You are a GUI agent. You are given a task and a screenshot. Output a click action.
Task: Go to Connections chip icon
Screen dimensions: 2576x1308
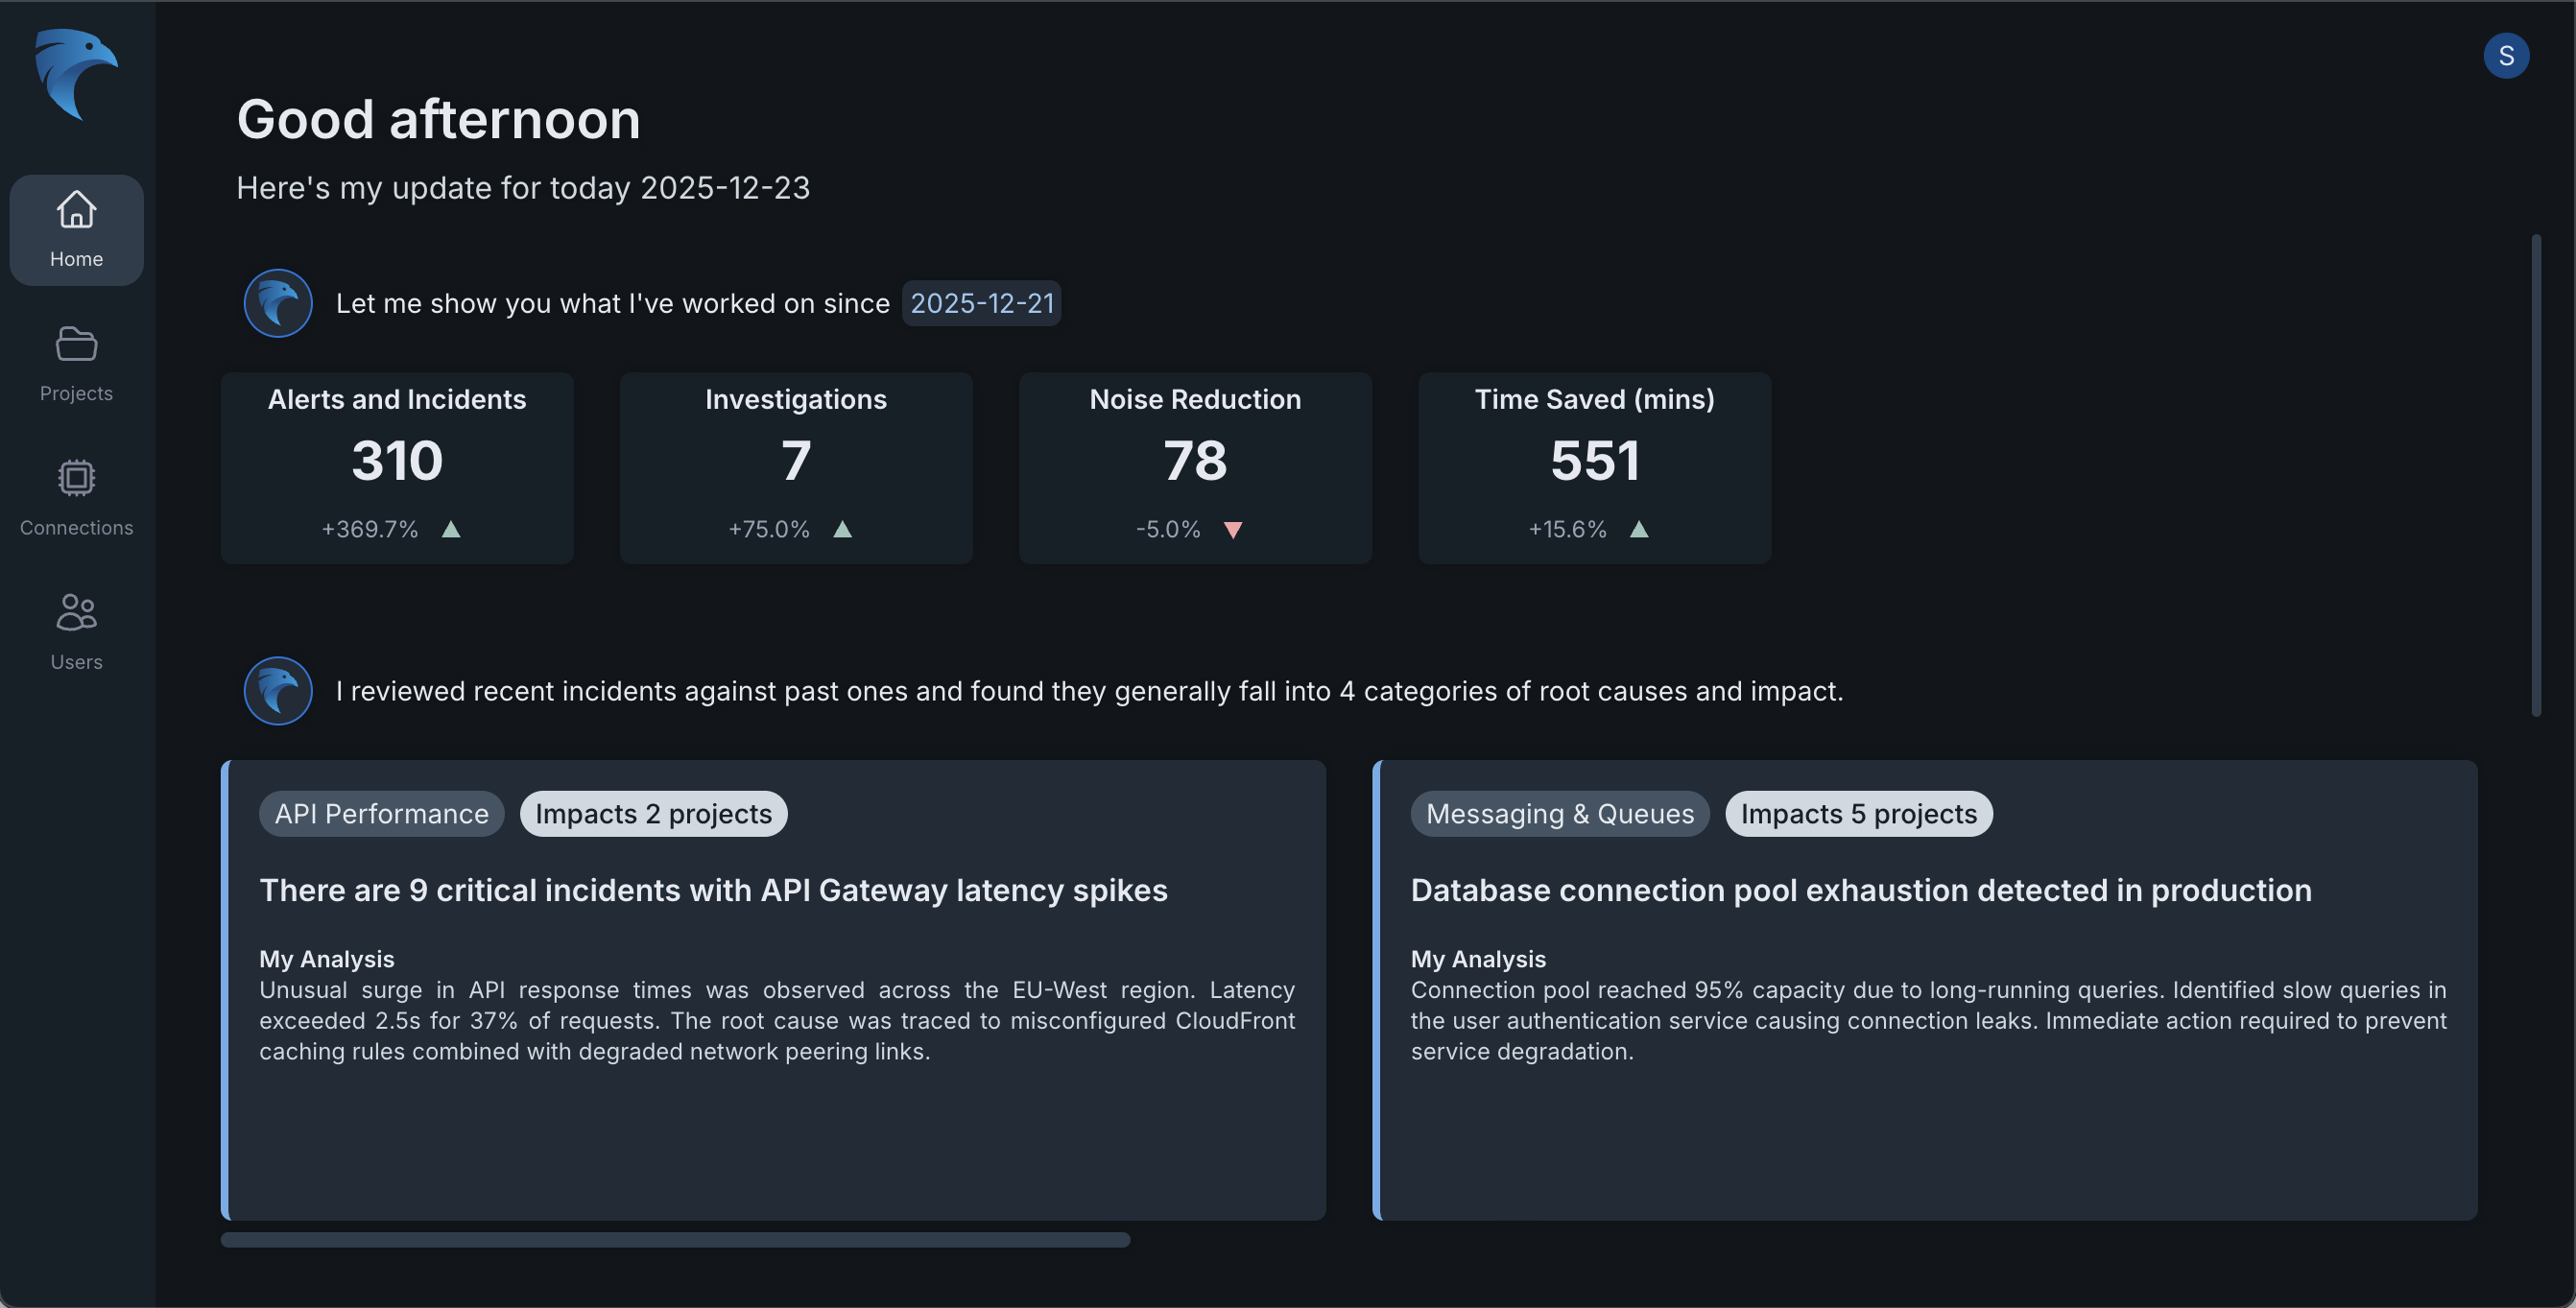pyautogui.click(x=76, y=479)
